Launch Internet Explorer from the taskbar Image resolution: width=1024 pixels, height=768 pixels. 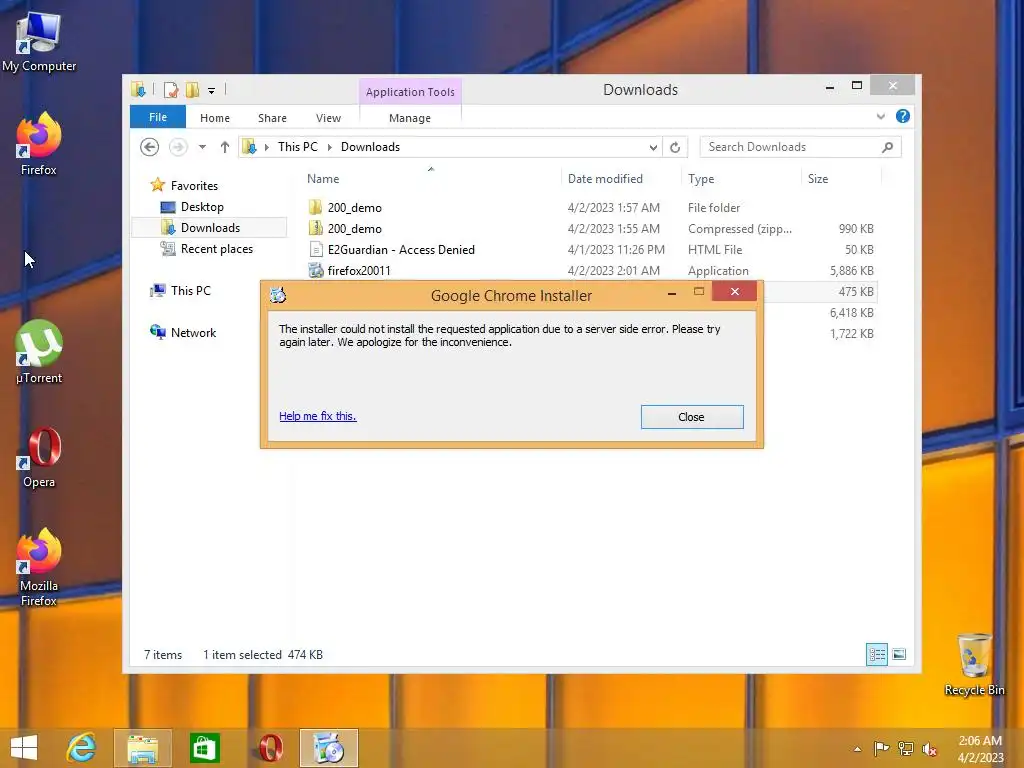tap(82, 748)
